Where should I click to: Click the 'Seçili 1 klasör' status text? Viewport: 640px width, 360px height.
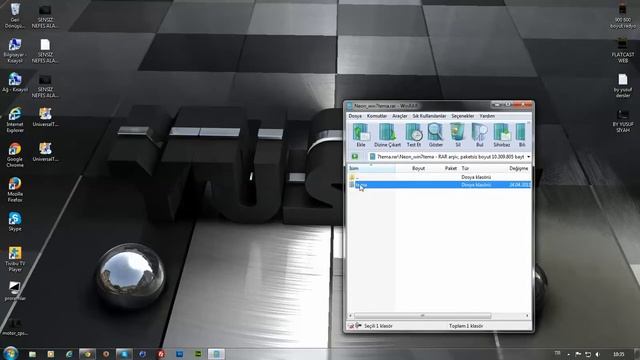[378, 326]
